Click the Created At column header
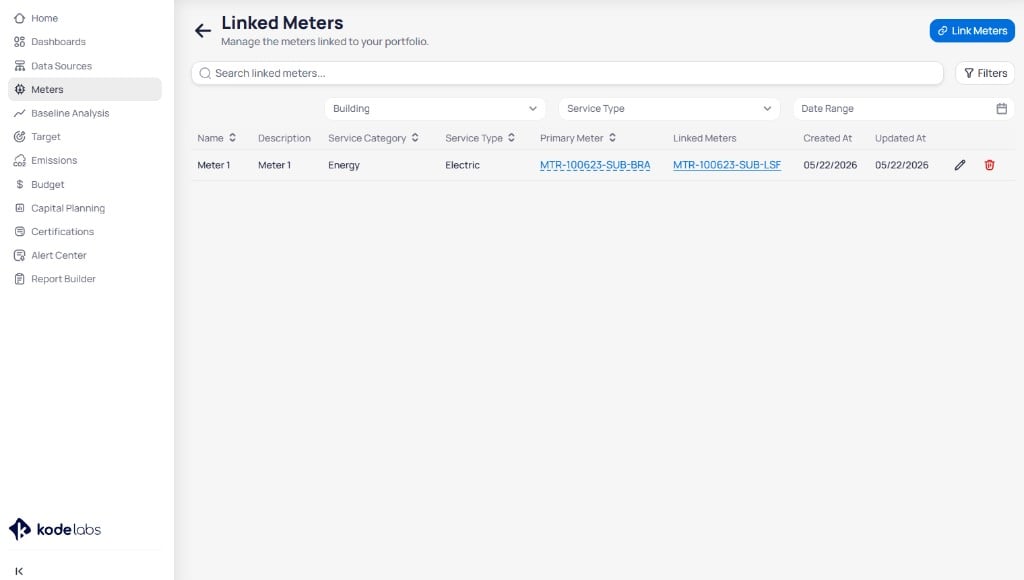This screenshot has height=580, width=1024. pos(827,138)
